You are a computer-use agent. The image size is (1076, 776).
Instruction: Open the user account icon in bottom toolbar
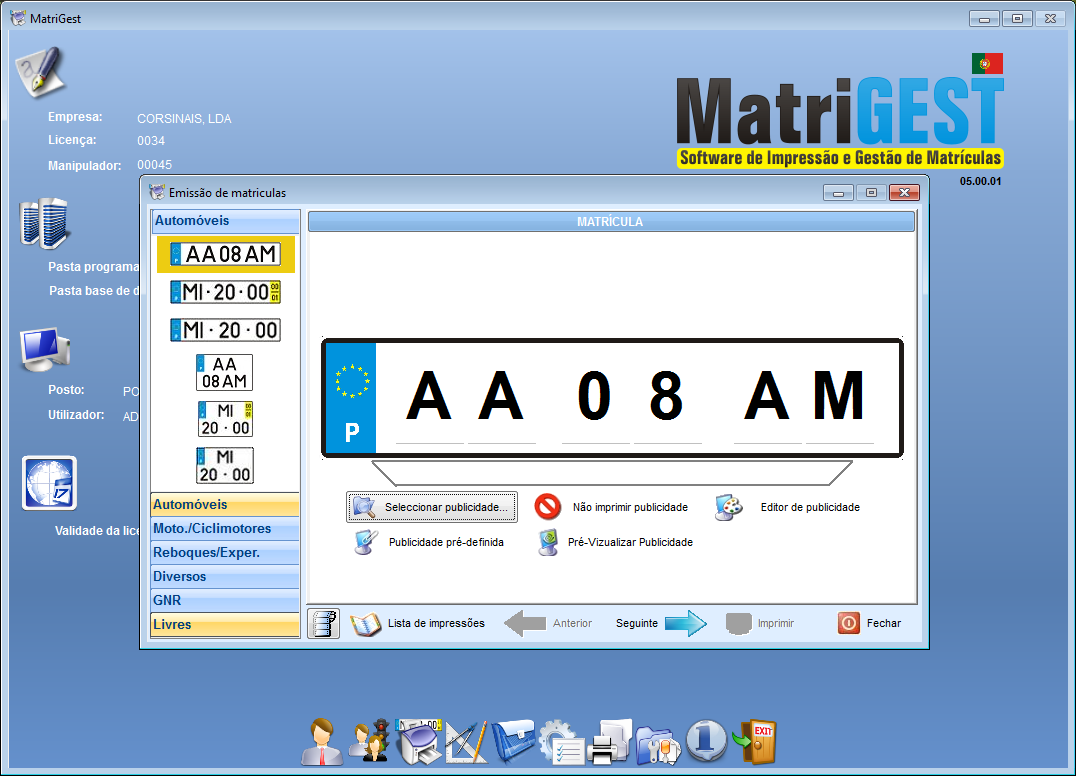coord(322,742)
